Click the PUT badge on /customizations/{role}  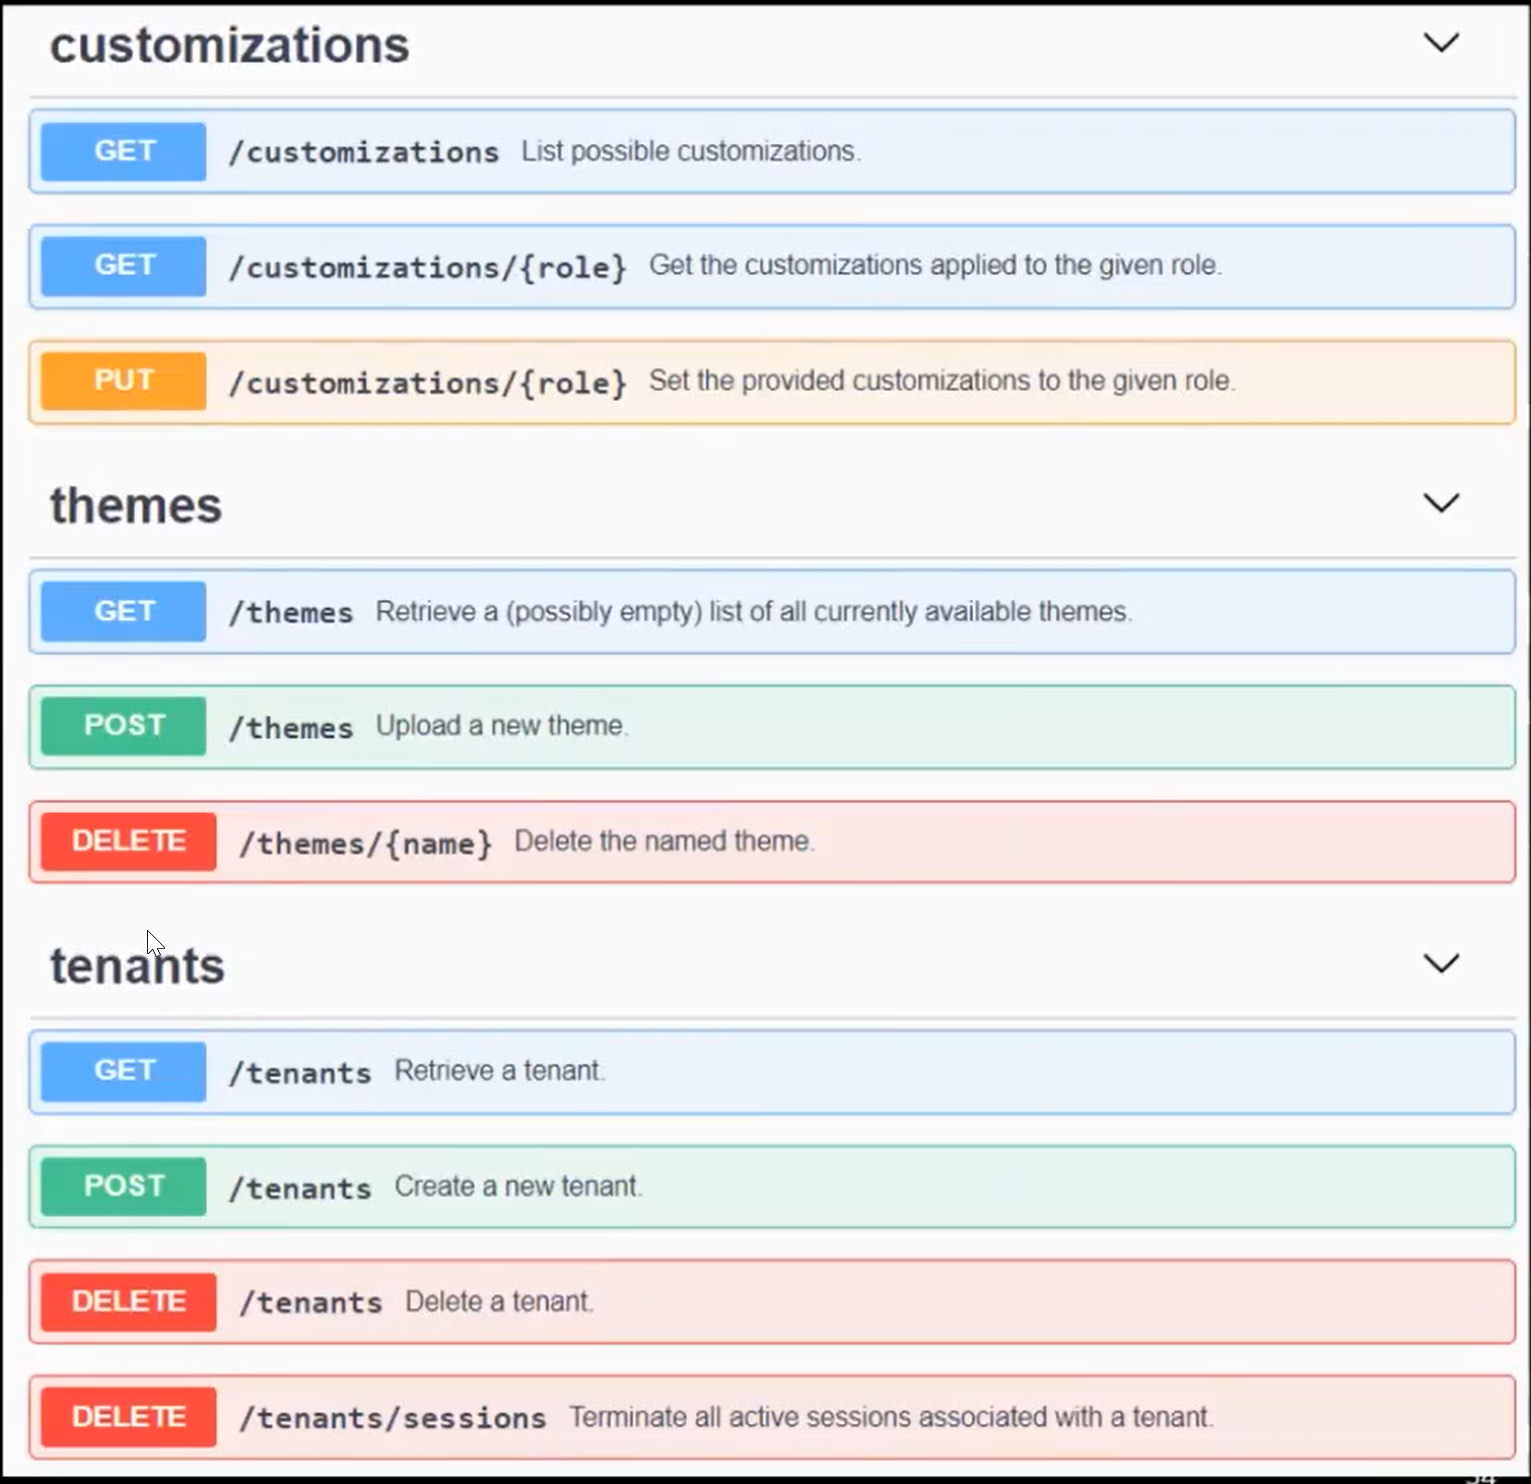pos(122,381)
